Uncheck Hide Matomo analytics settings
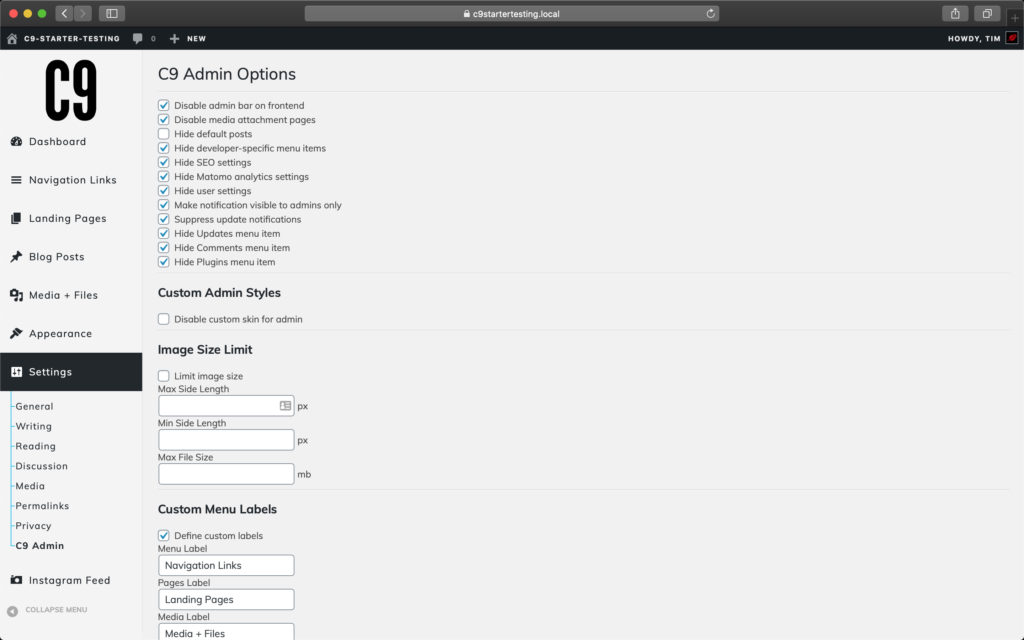Viewport: 1024px width, 640px height. click(163, 176)
